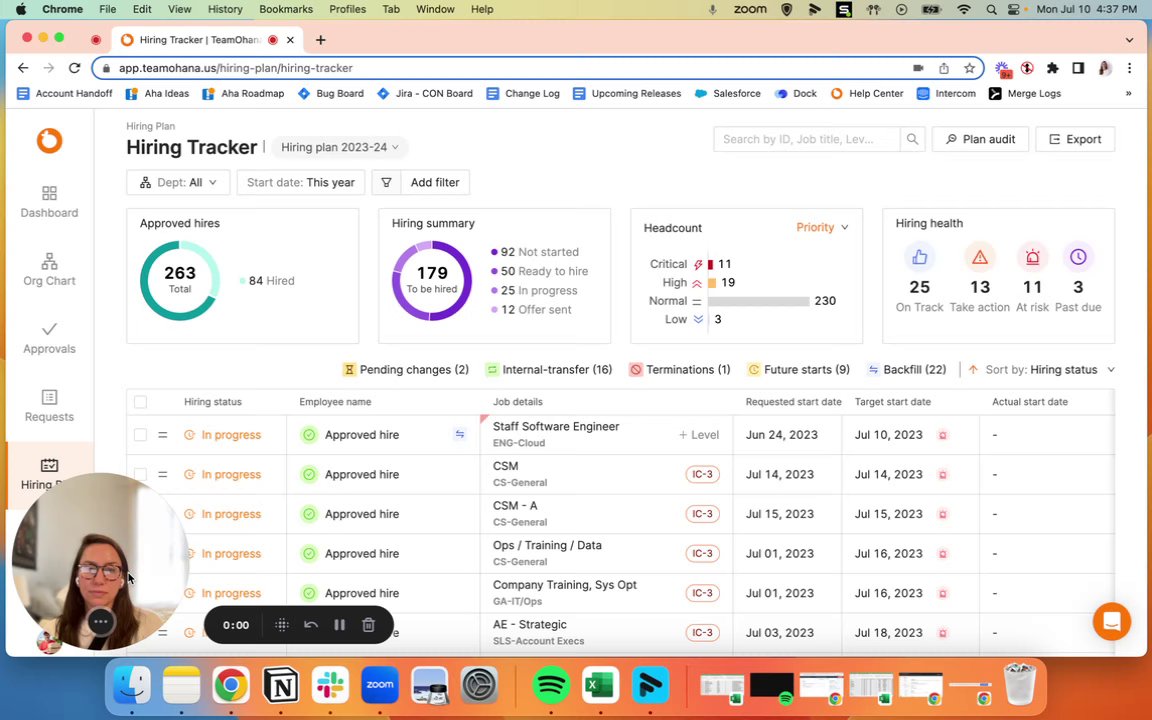1152x720 pixels.
Task: Go to Approvals in sidebar
Action: (x=49, y=338)
